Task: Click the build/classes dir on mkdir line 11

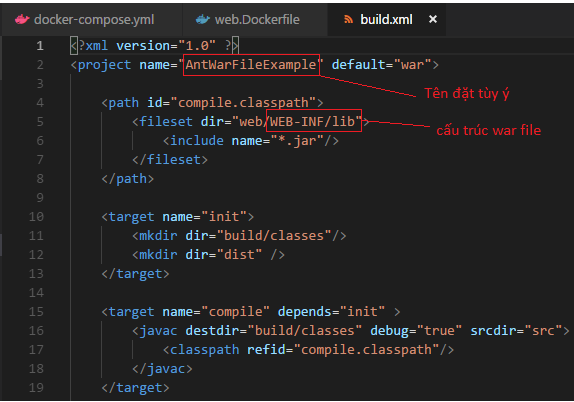Action: (274, 236)
